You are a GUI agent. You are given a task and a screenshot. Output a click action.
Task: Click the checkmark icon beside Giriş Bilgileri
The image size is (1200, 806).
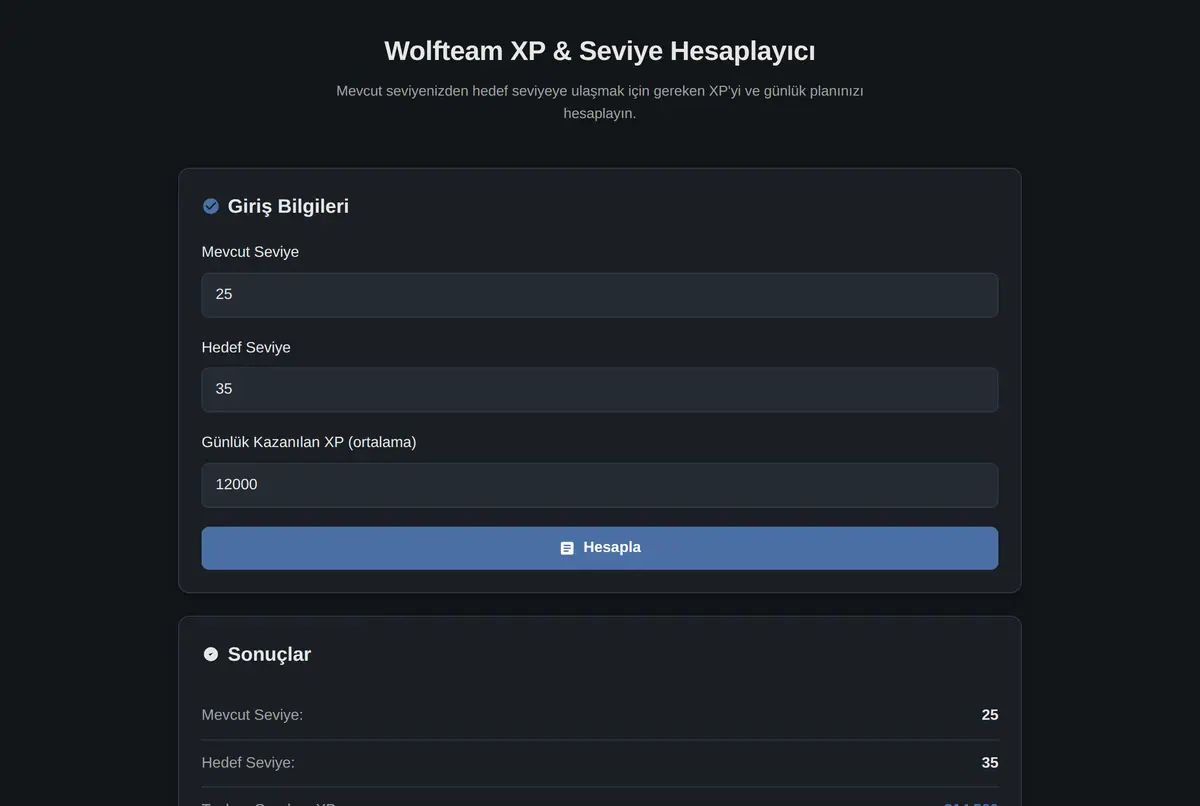pyautogui.click(x=211, y=206)
